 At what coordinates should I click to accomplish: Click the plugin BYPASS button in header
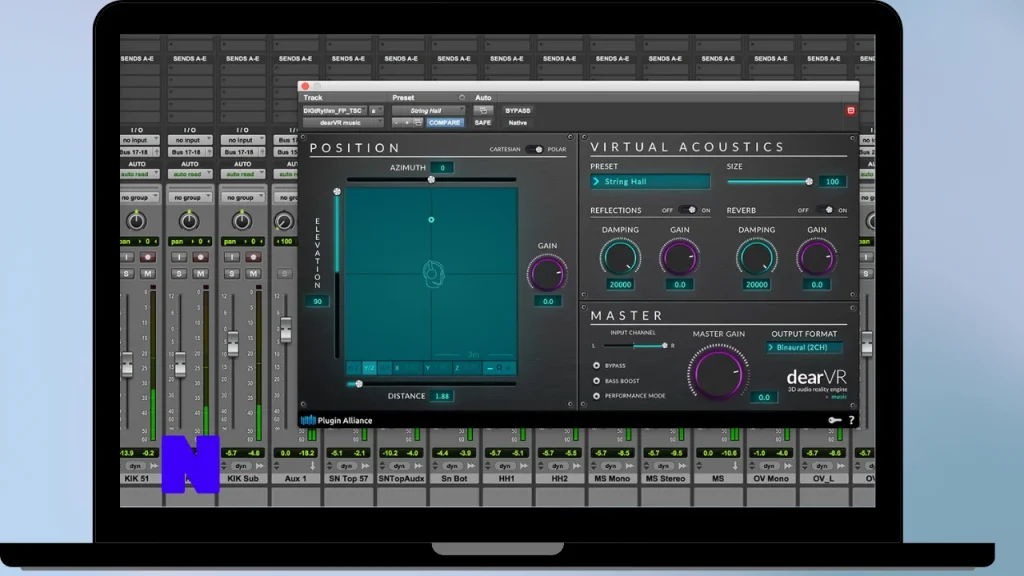518,111
